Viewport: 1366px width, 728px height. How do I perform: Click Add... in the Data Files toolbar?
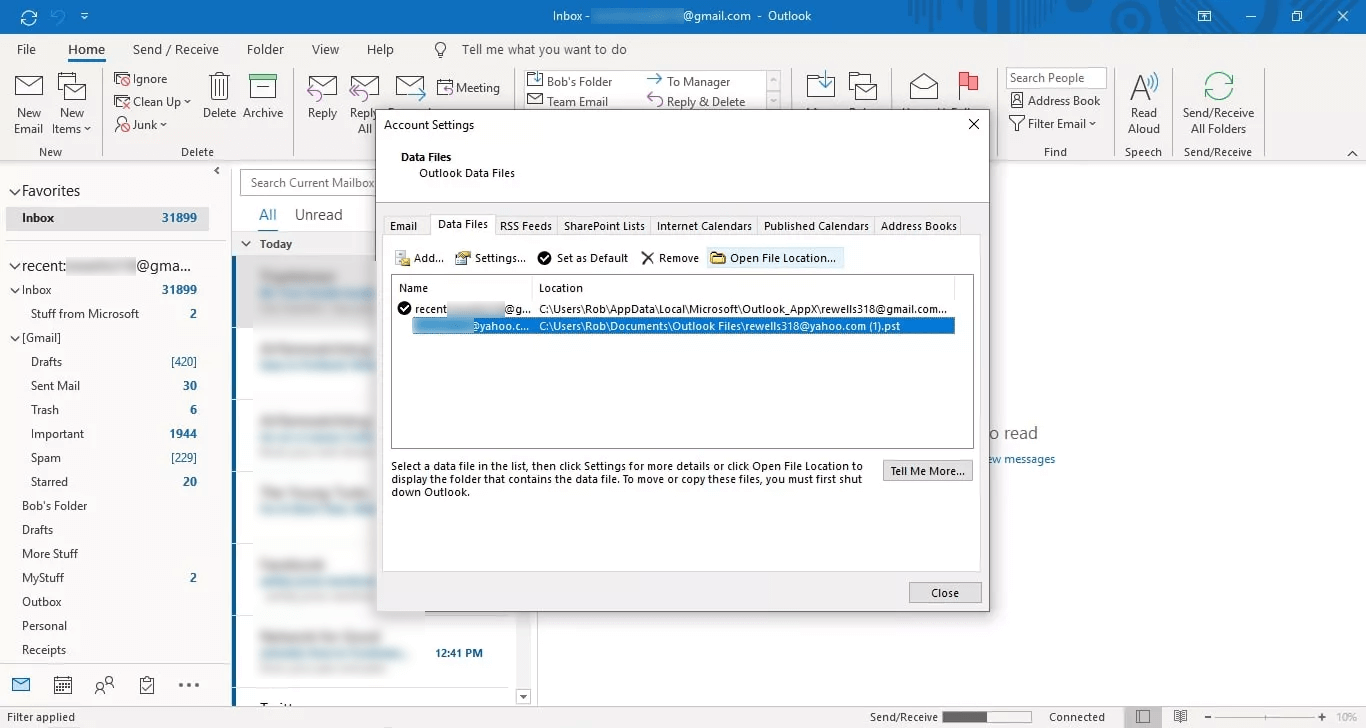419,258
